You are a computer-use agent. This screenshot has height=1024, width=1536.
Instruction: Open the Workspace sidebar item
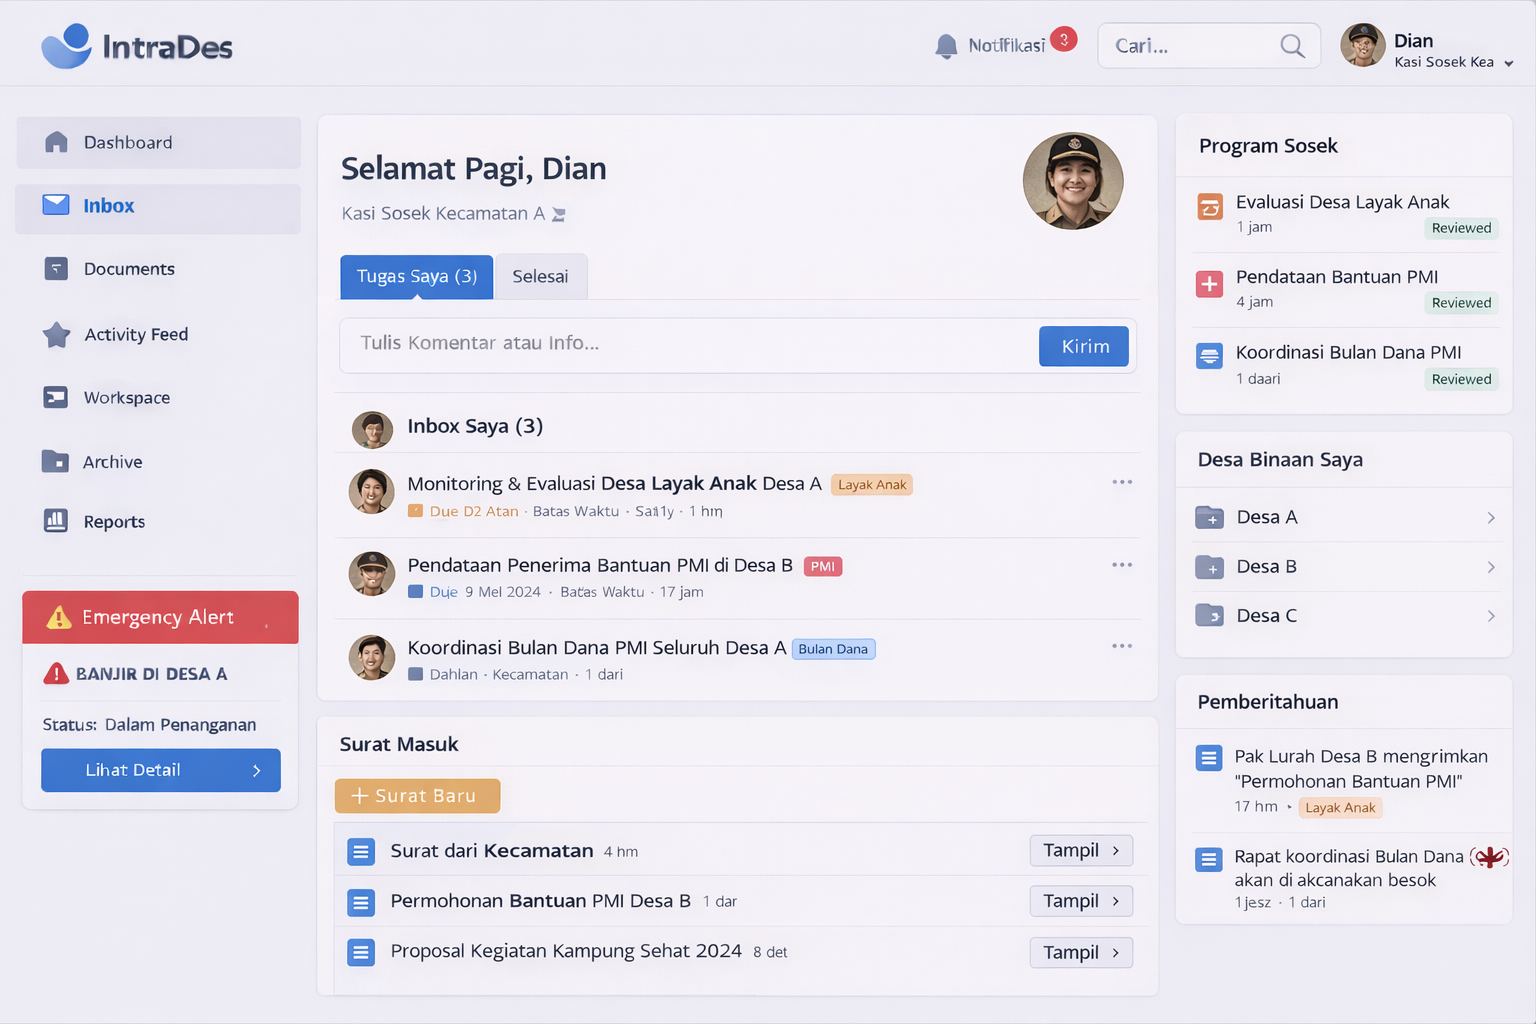(127, 398)
